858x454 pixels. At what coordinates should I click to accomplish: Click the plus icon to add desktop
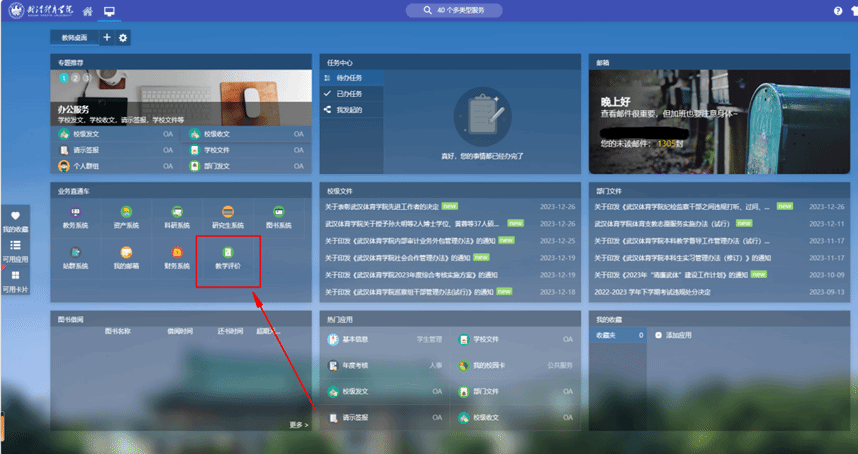point(107,38)
